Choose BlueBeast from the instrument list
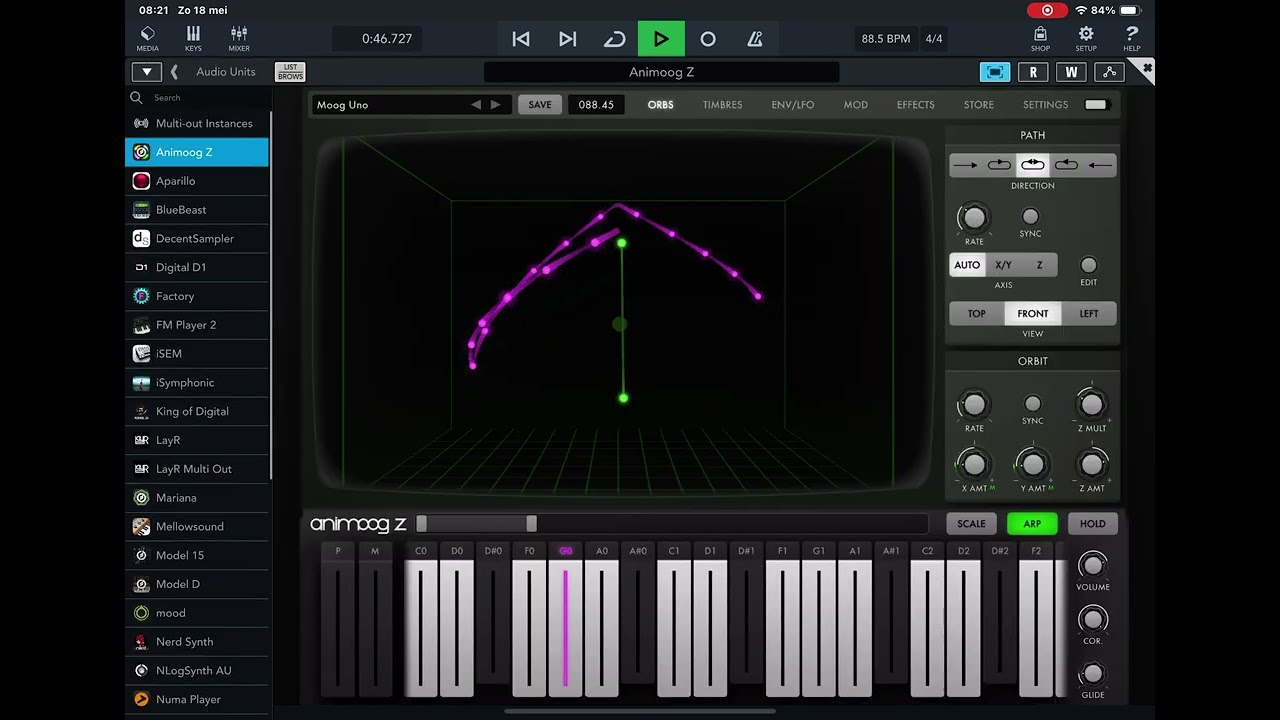 197,210
